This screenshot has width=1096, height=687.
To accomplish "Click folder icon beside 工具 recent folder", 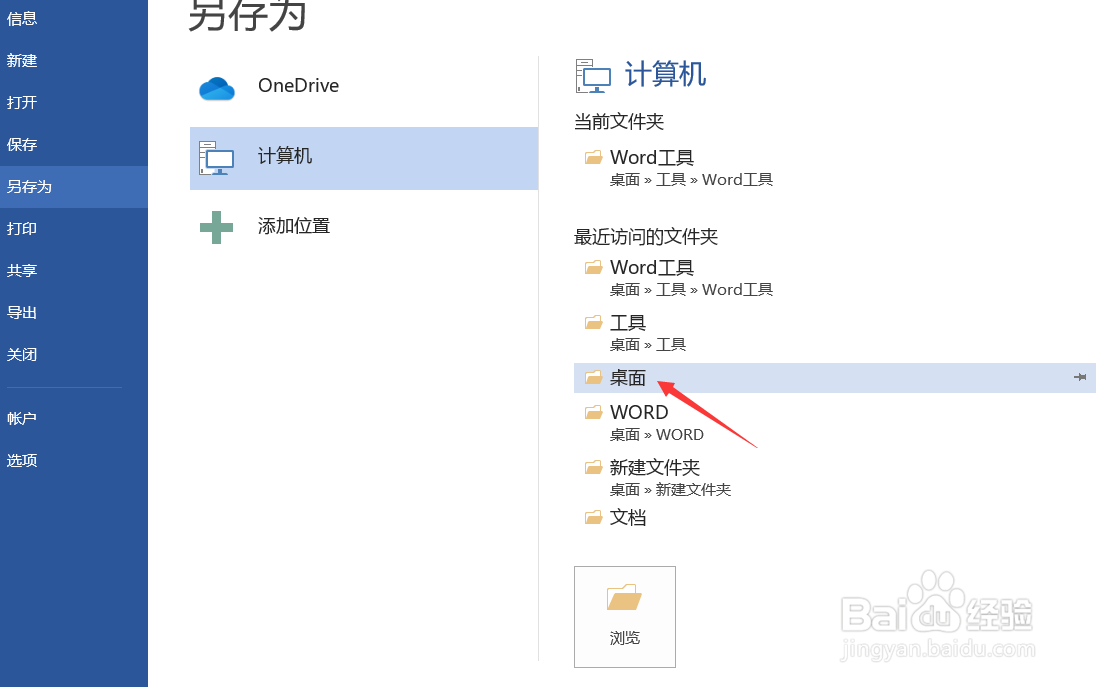I will pos(594,322).
